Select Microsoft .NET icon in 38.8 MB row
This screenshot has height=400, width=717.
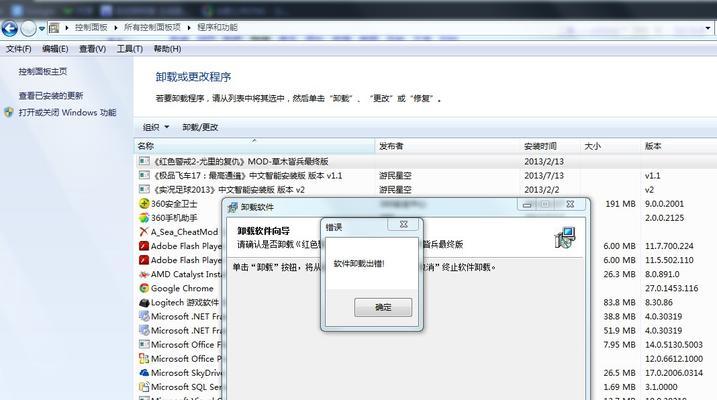[x=144, y=316]
